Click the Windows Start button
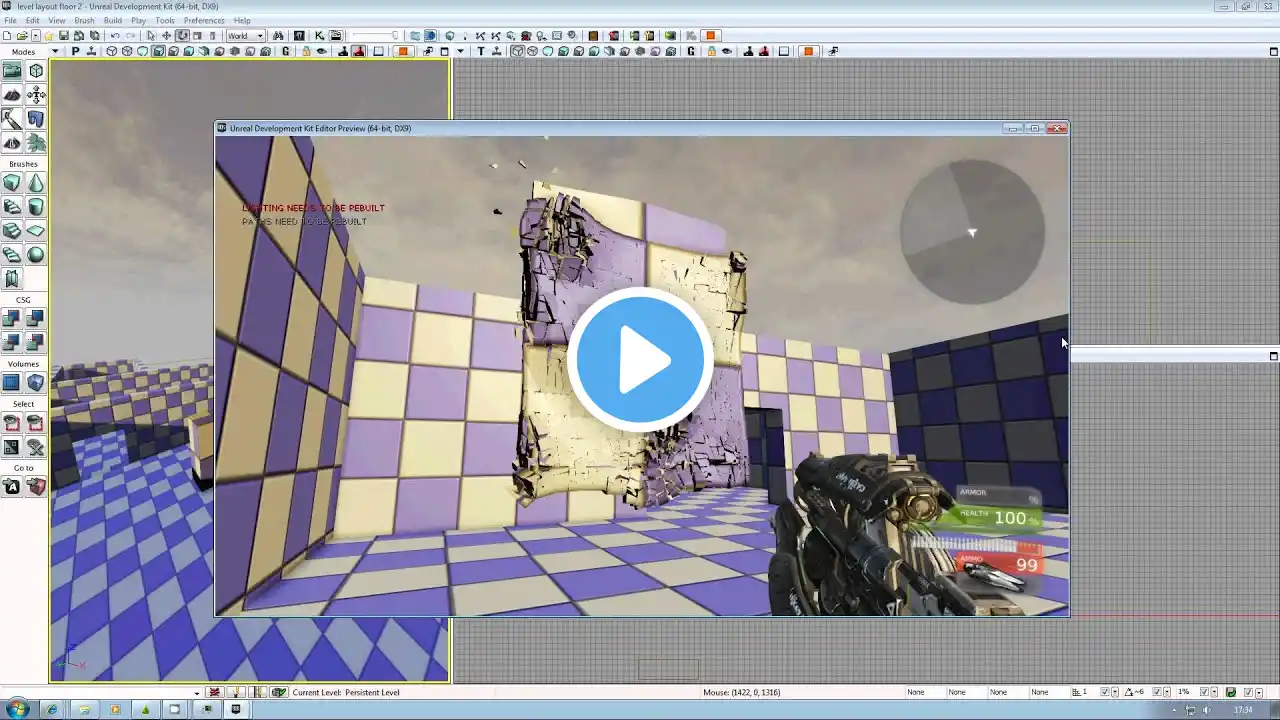1280x720 pixels. coord(18,710)
